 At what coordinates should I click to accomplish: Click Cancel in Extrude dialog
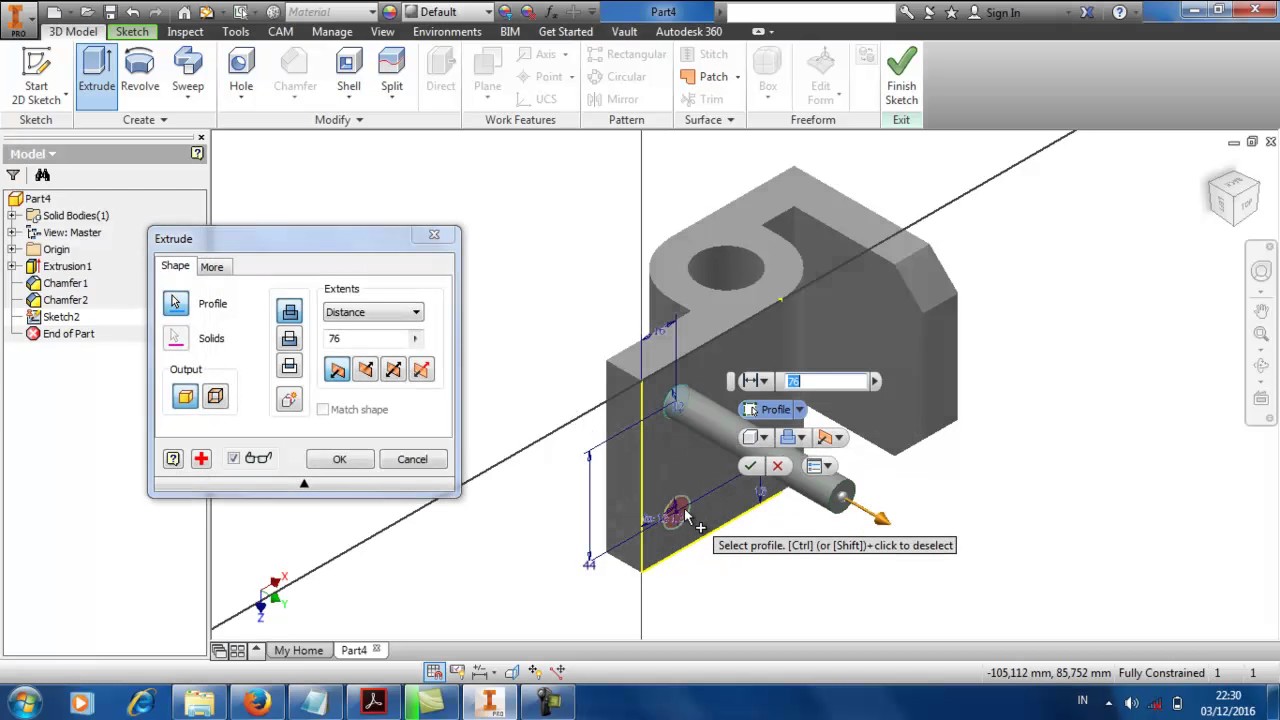pyautogui.click(x=412, y=459)
